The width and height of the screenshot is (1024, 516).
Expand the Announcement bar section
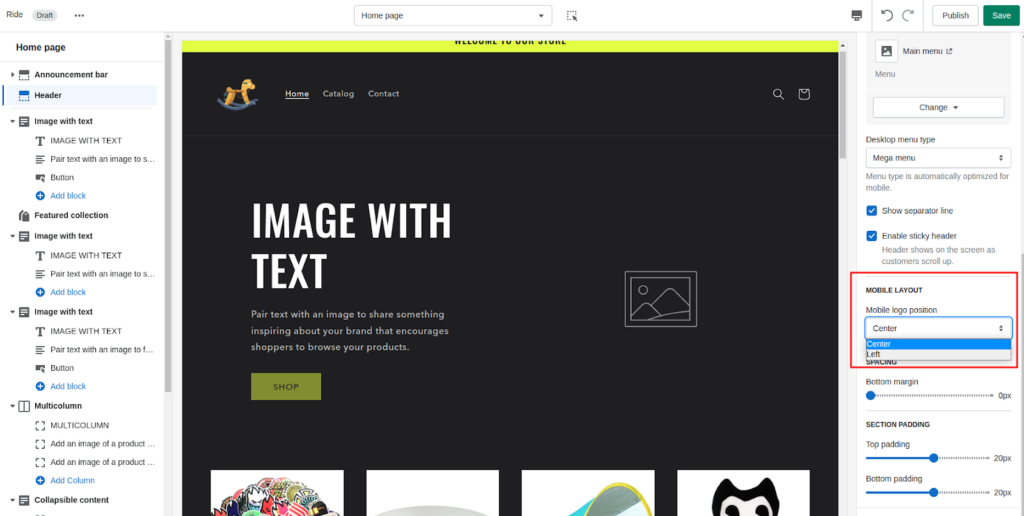coord(12,75)
